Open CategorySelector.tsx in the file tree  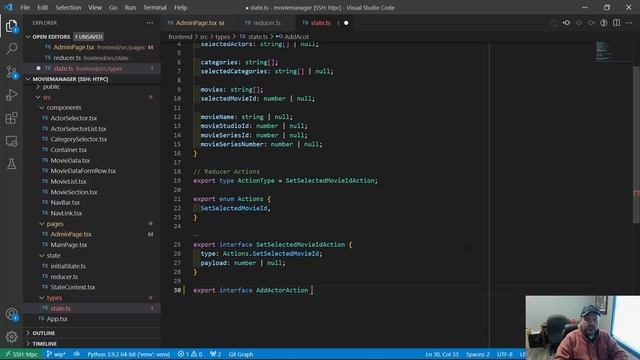[x=79, y=139]
